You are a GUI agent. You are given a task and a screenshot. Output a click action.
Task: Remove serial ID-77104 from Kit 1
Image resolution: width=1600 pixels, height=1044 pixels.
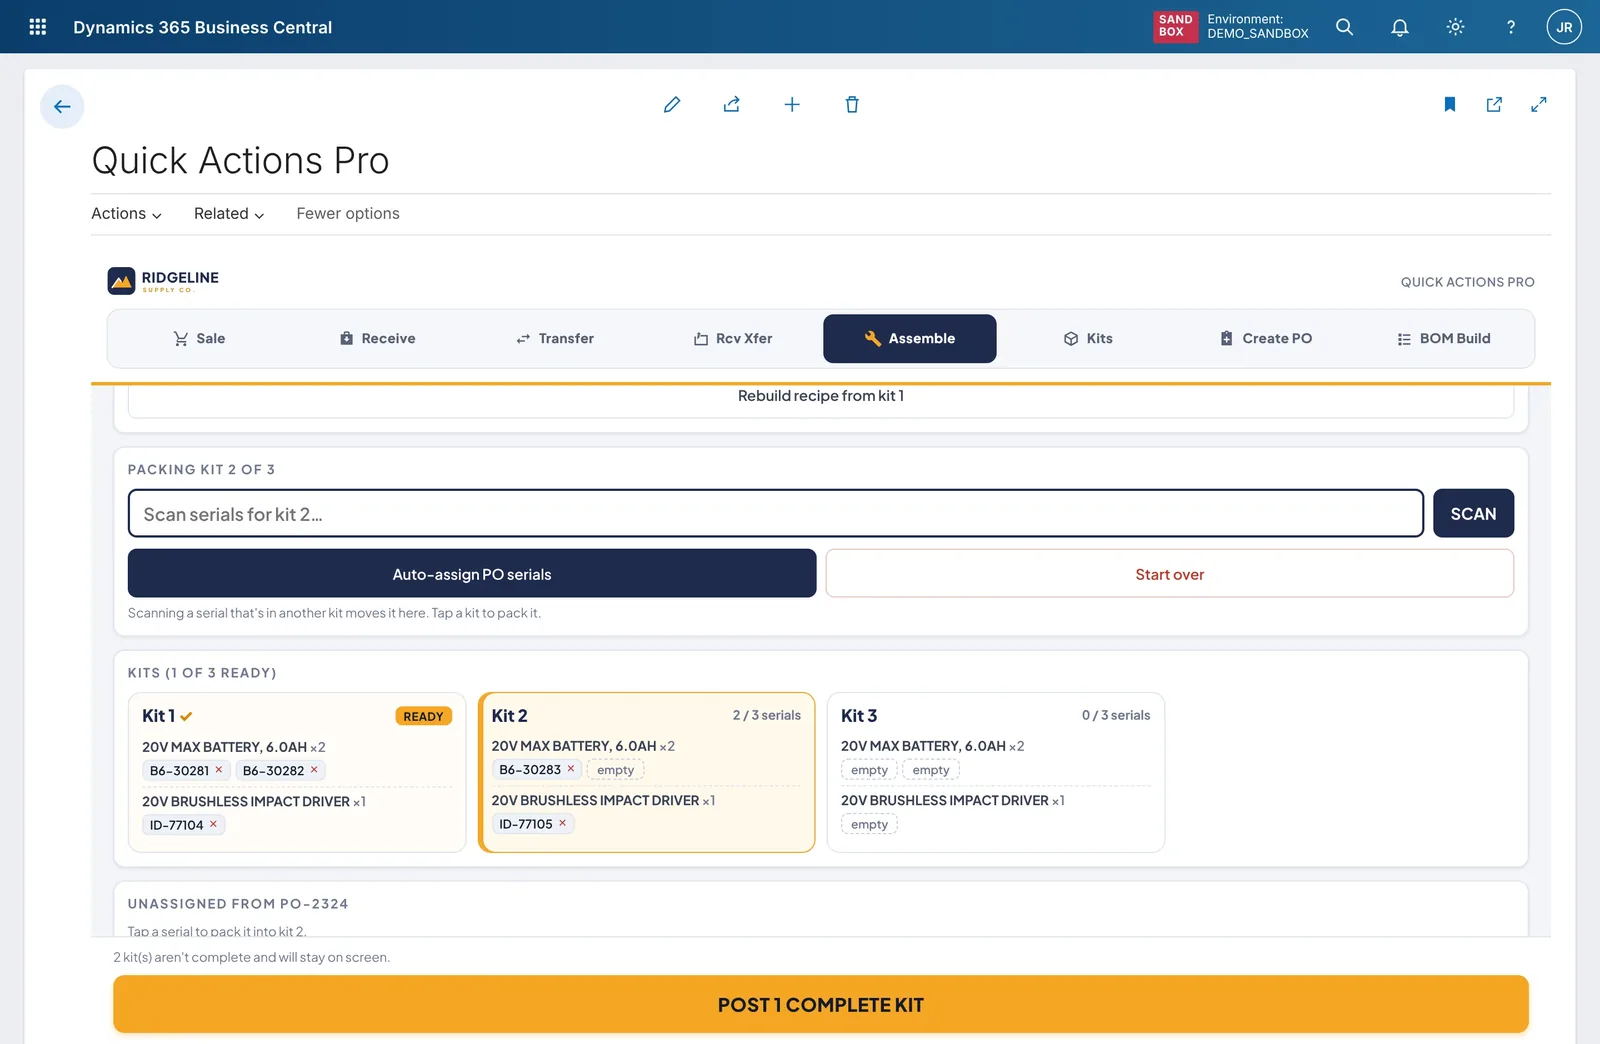pos(213,824)
